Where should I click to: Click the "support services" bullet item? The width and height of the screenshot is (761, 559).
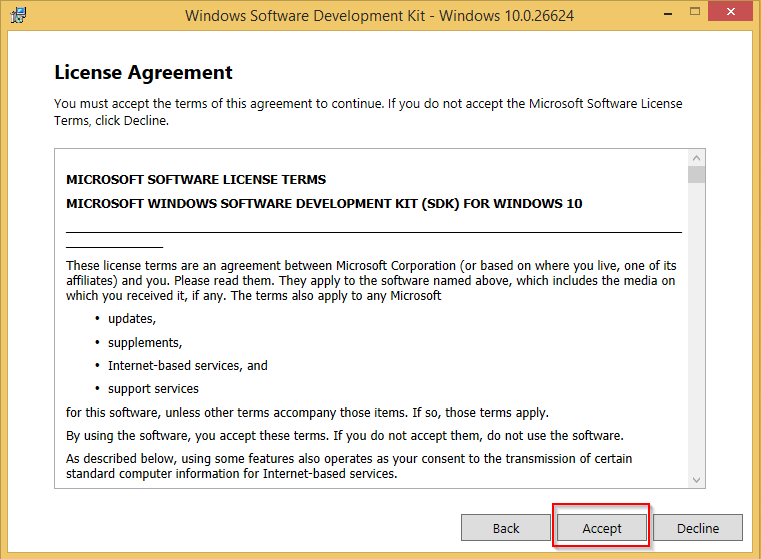(x=153, y=388)
